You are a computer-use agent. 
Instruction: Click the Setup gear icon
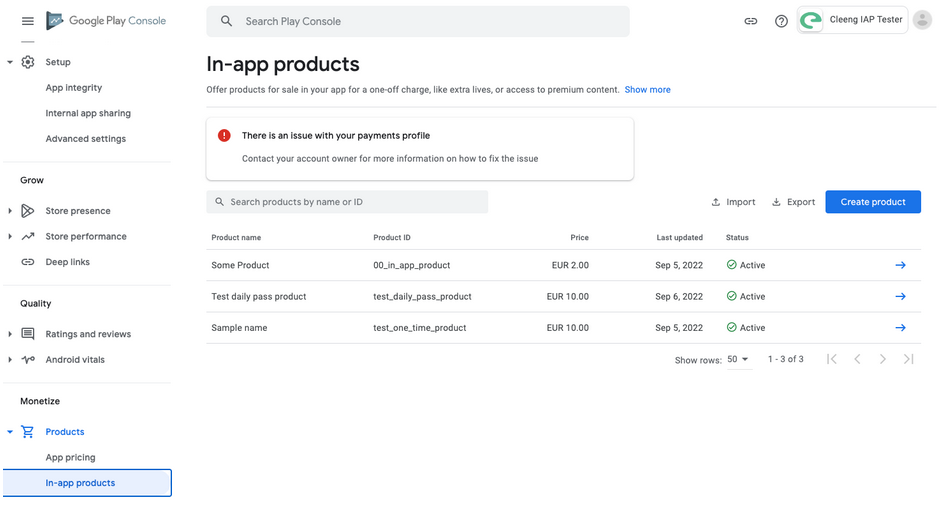(28, 62)
